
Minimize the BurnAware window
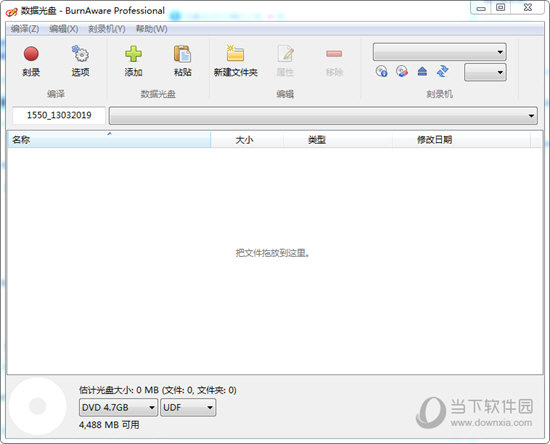point(481,8)
